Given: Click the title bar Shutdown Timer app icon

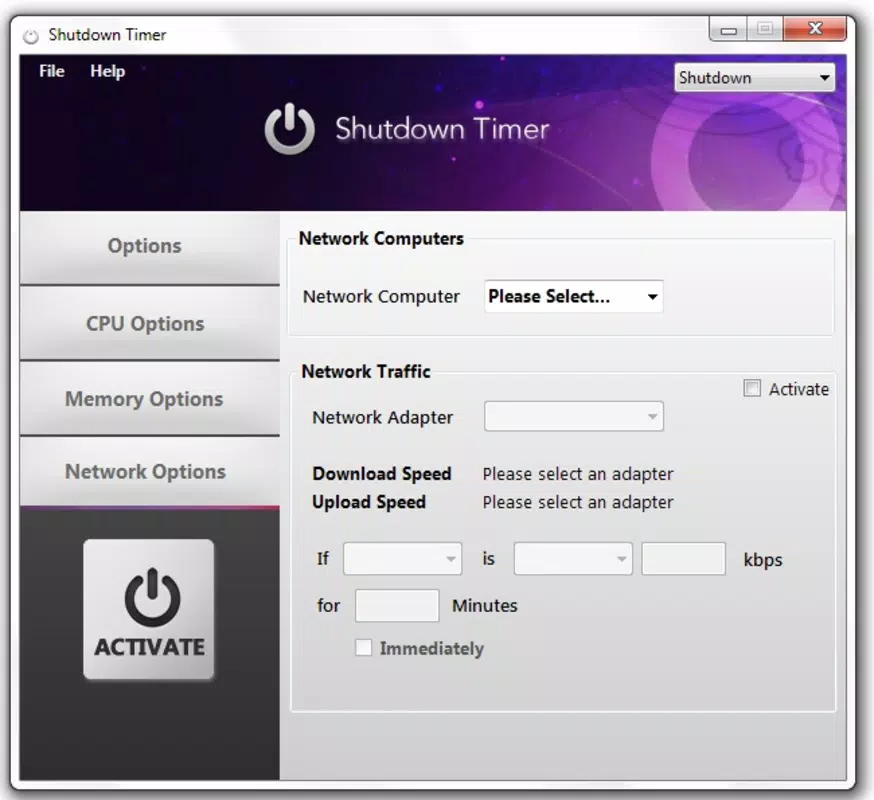Looking at the screenshot, I should (x=31, y=36).
